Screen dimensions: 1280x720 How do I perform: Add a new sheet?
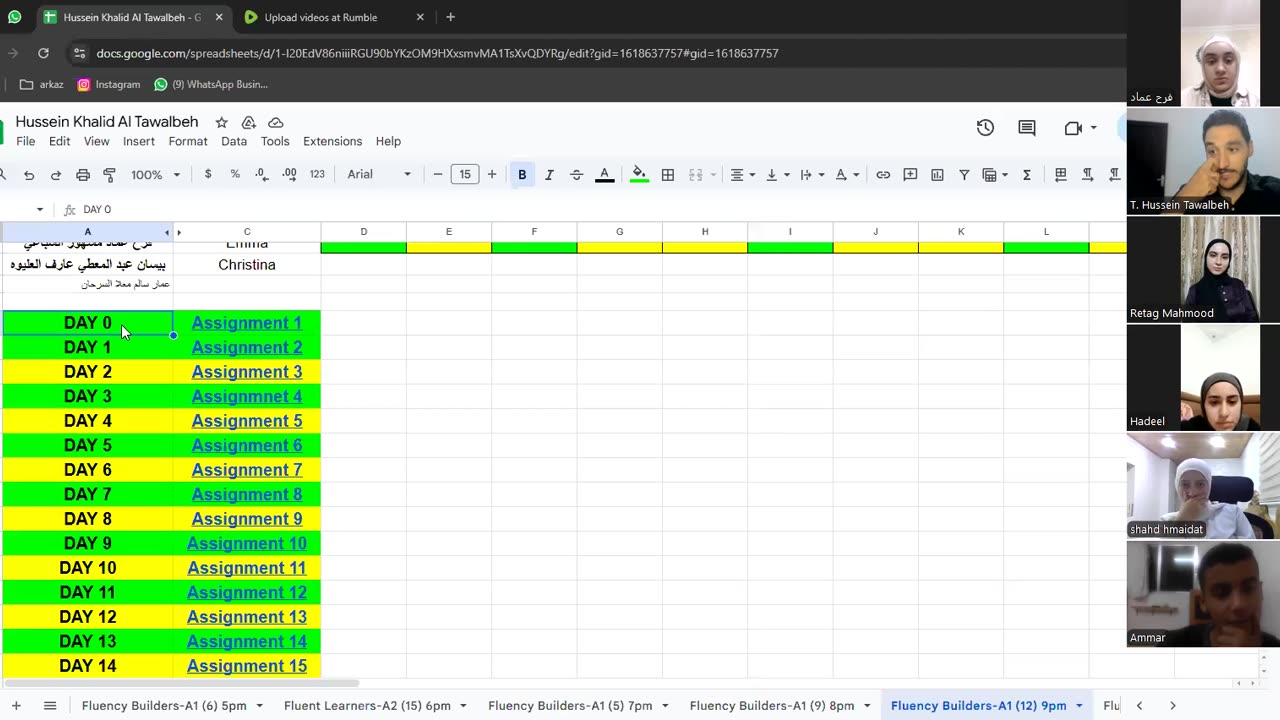(16, 705)
